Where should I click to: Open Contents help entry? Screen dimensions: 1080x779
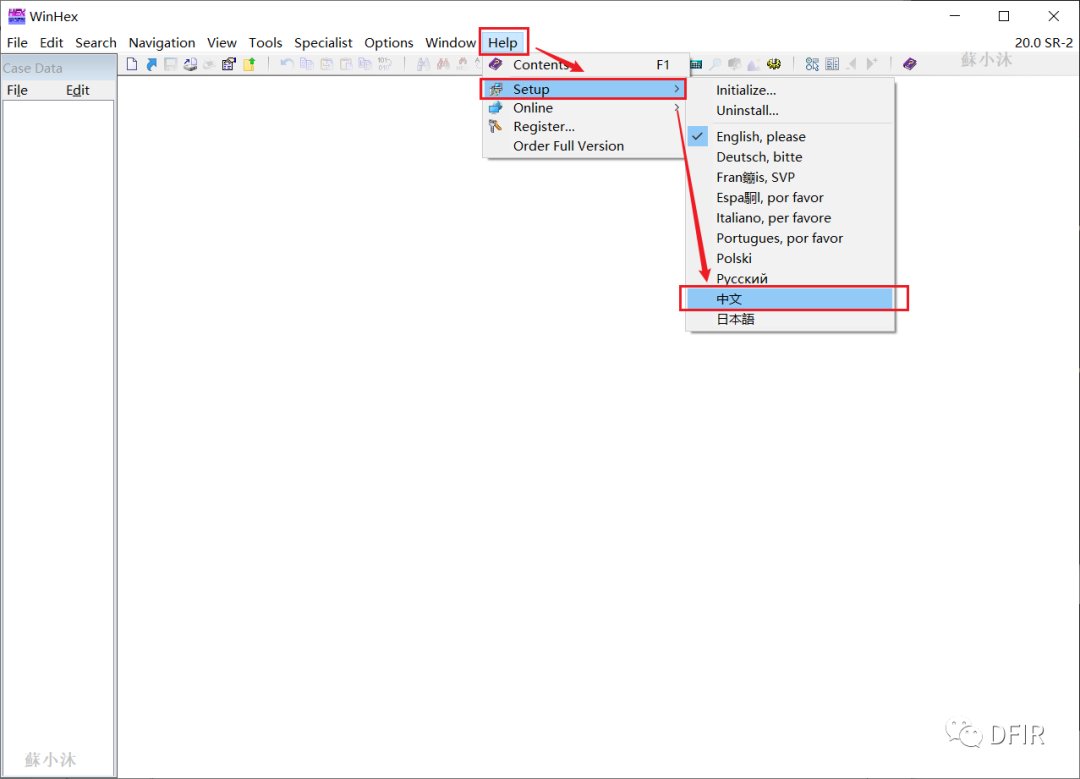584,65
